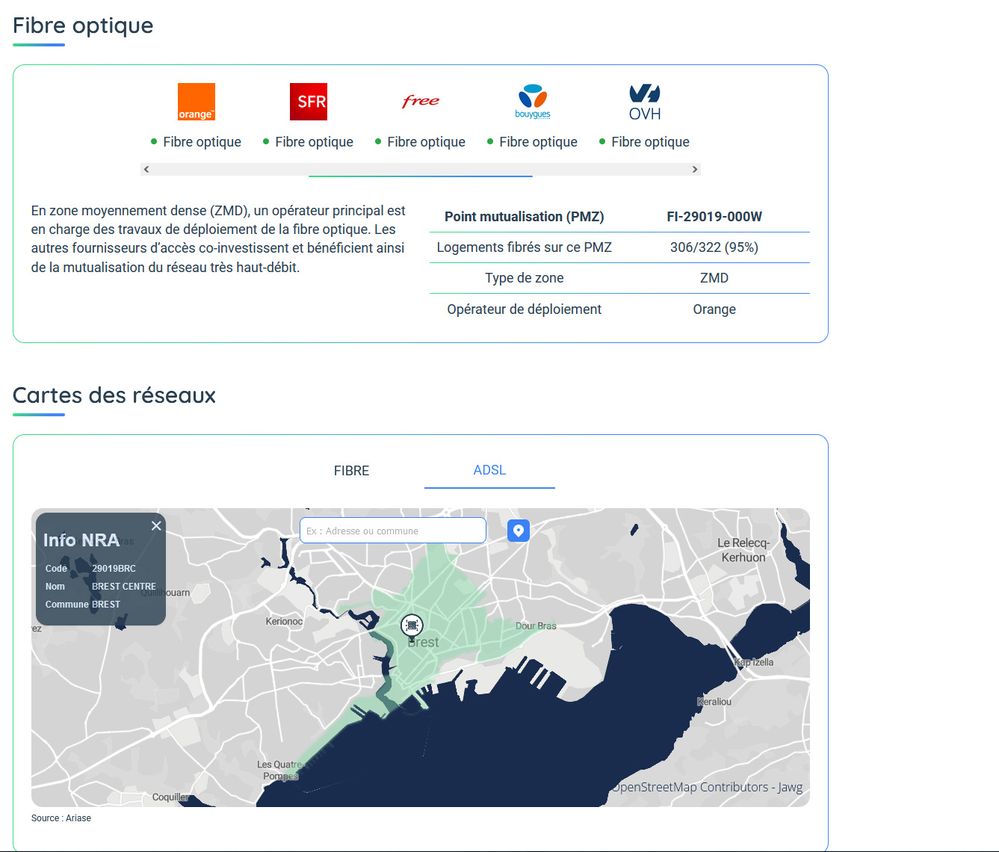Click Les Quatre Pompes map label

[279, 770]
